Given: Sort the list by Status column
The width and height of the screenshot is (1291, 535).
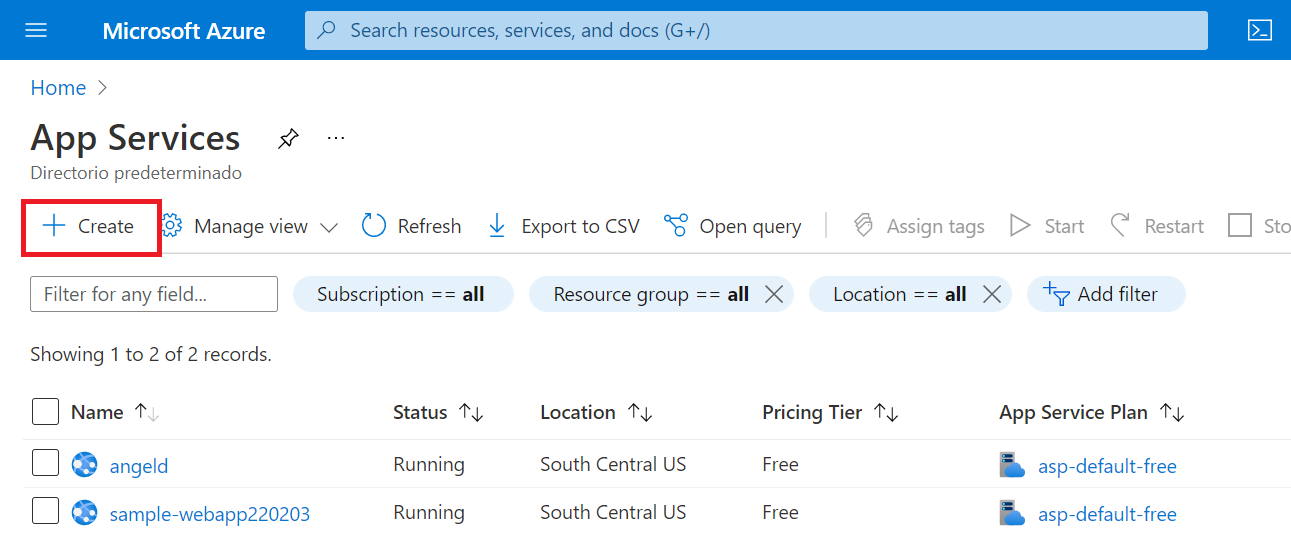Looking at the screenshot, I should coord(470,412).
